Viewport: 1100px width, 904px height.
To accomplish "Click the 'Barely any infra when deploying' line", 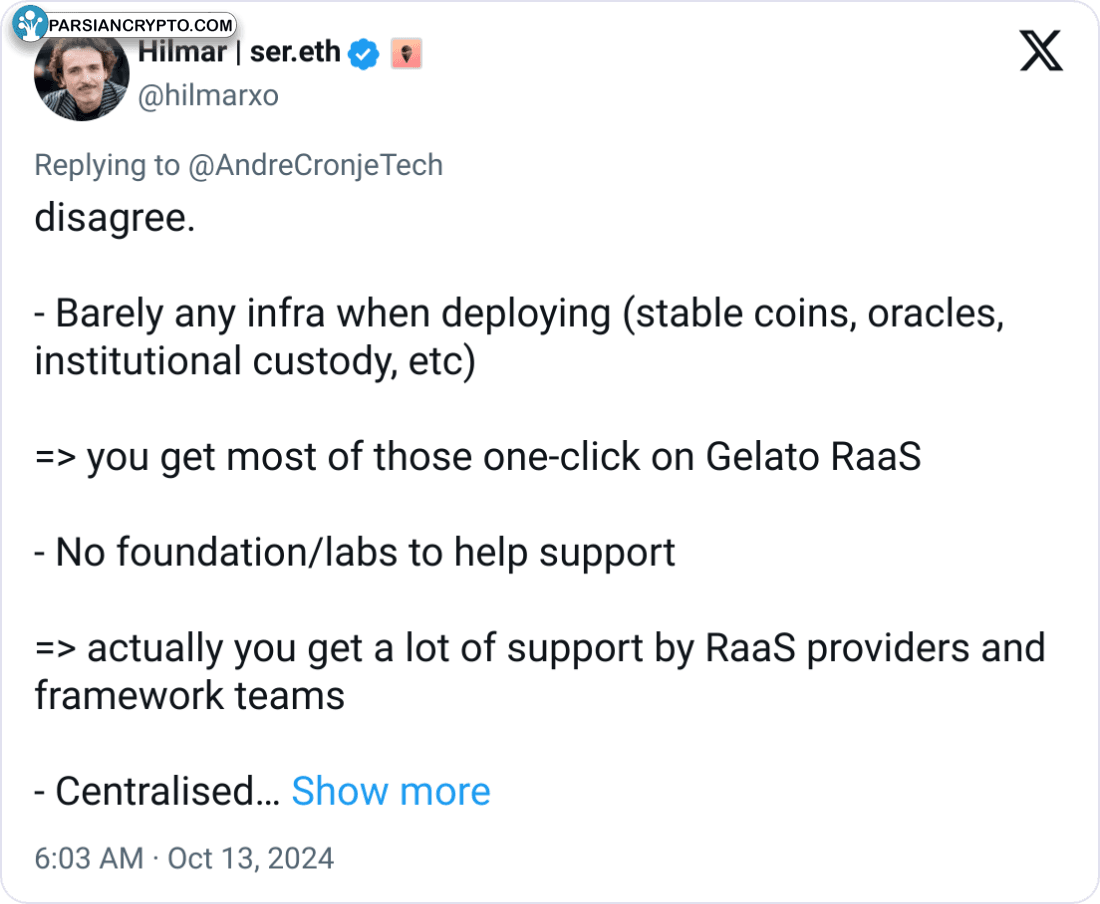I will coord(332,313).
